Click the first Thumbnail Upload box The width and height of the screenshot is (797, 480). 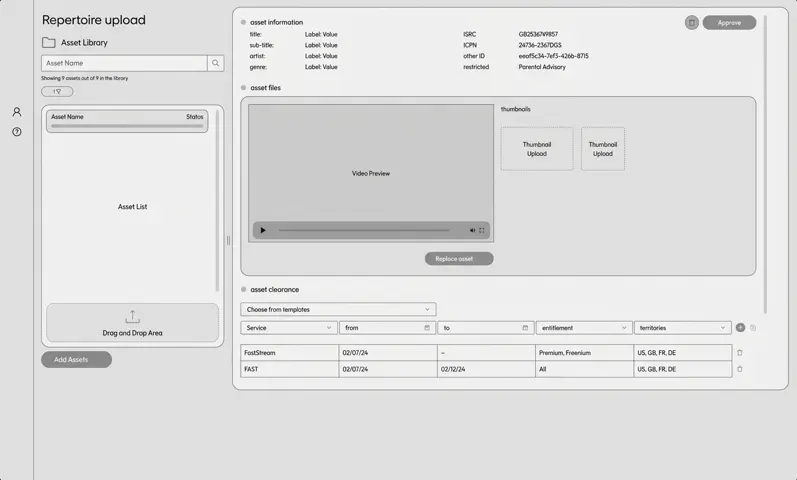point(537,149)
